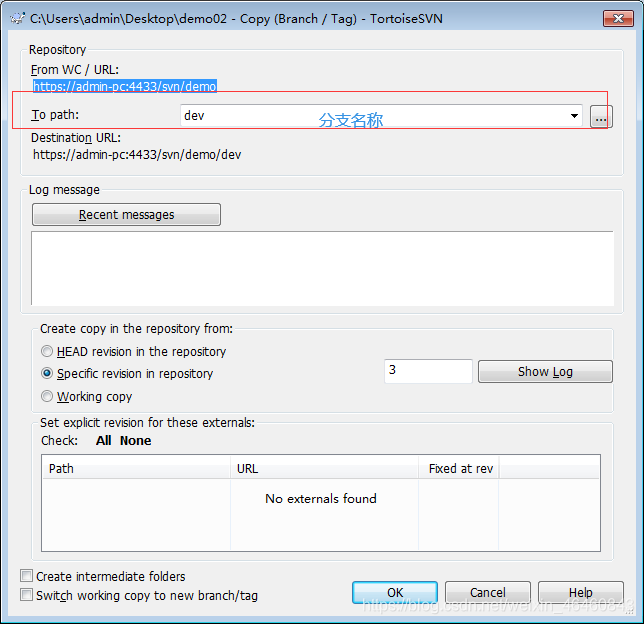Click the revision number field showing 3
Image resolution: width=644 pixels, height=624 pixels.
point(428,371)
